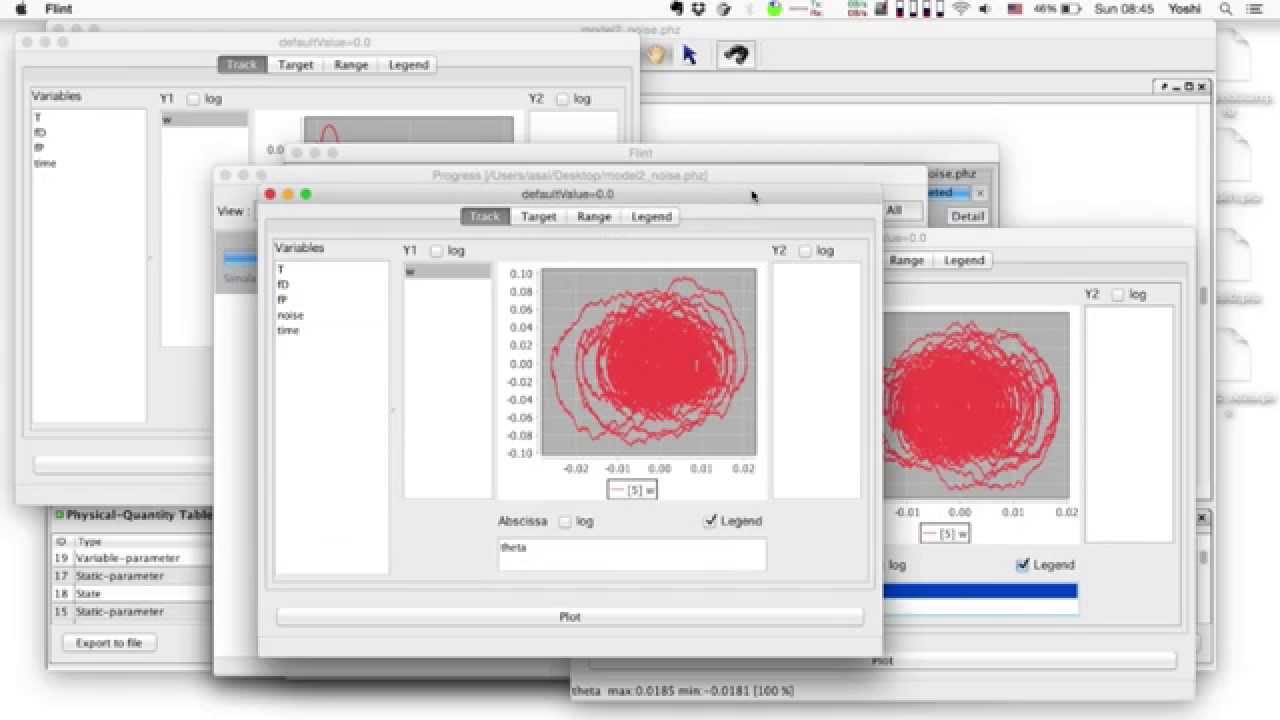
Task: Open Notification Center list icon
Action: 1256,9
